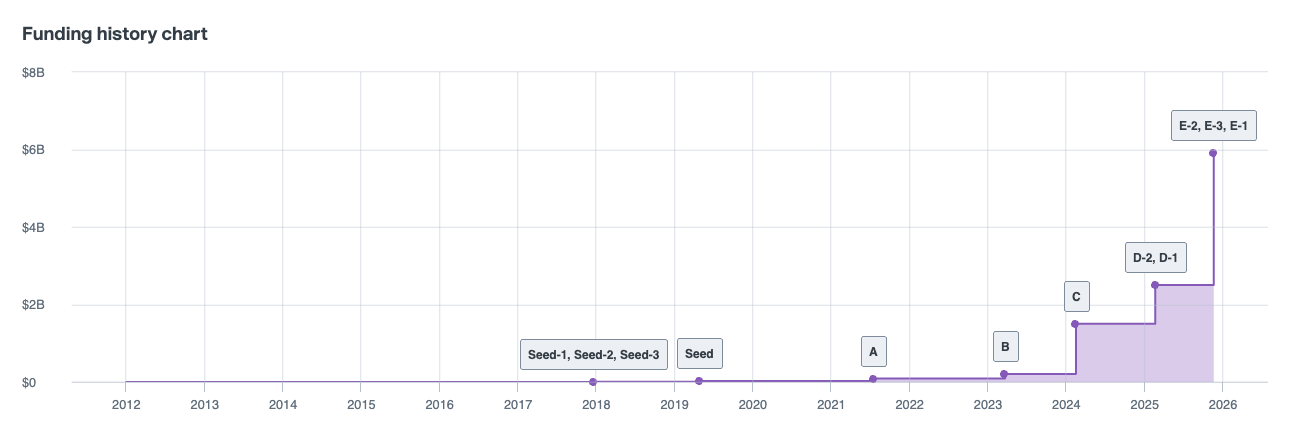The image size is (1289, 433).
Task: Select the D round data point dot
Action: click(x=1155, y=285)
